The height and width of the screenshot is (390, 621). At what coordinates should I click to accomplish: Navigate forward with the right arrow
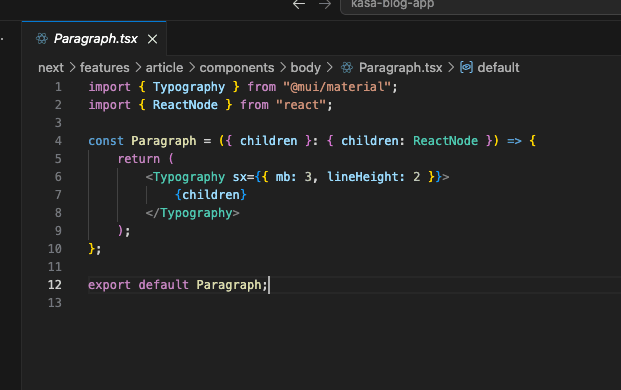[325, 5]
